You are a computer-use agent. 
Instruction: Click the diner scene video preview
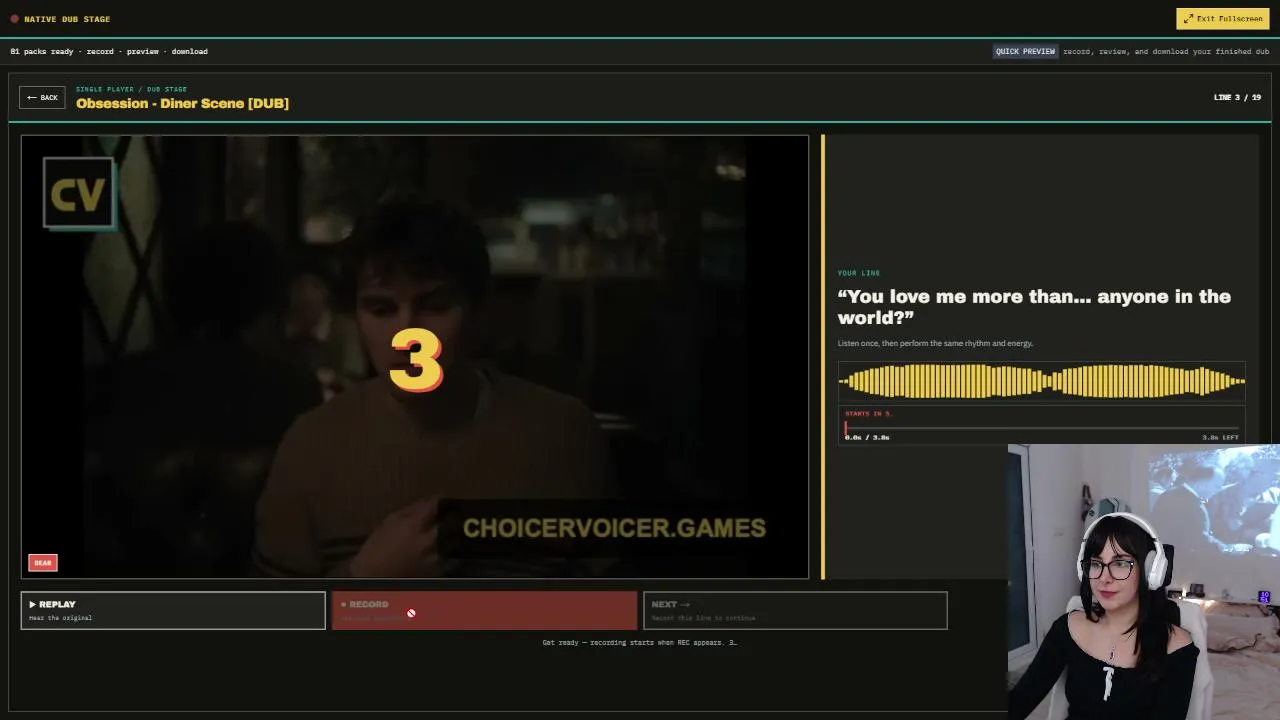coord(415,357)
